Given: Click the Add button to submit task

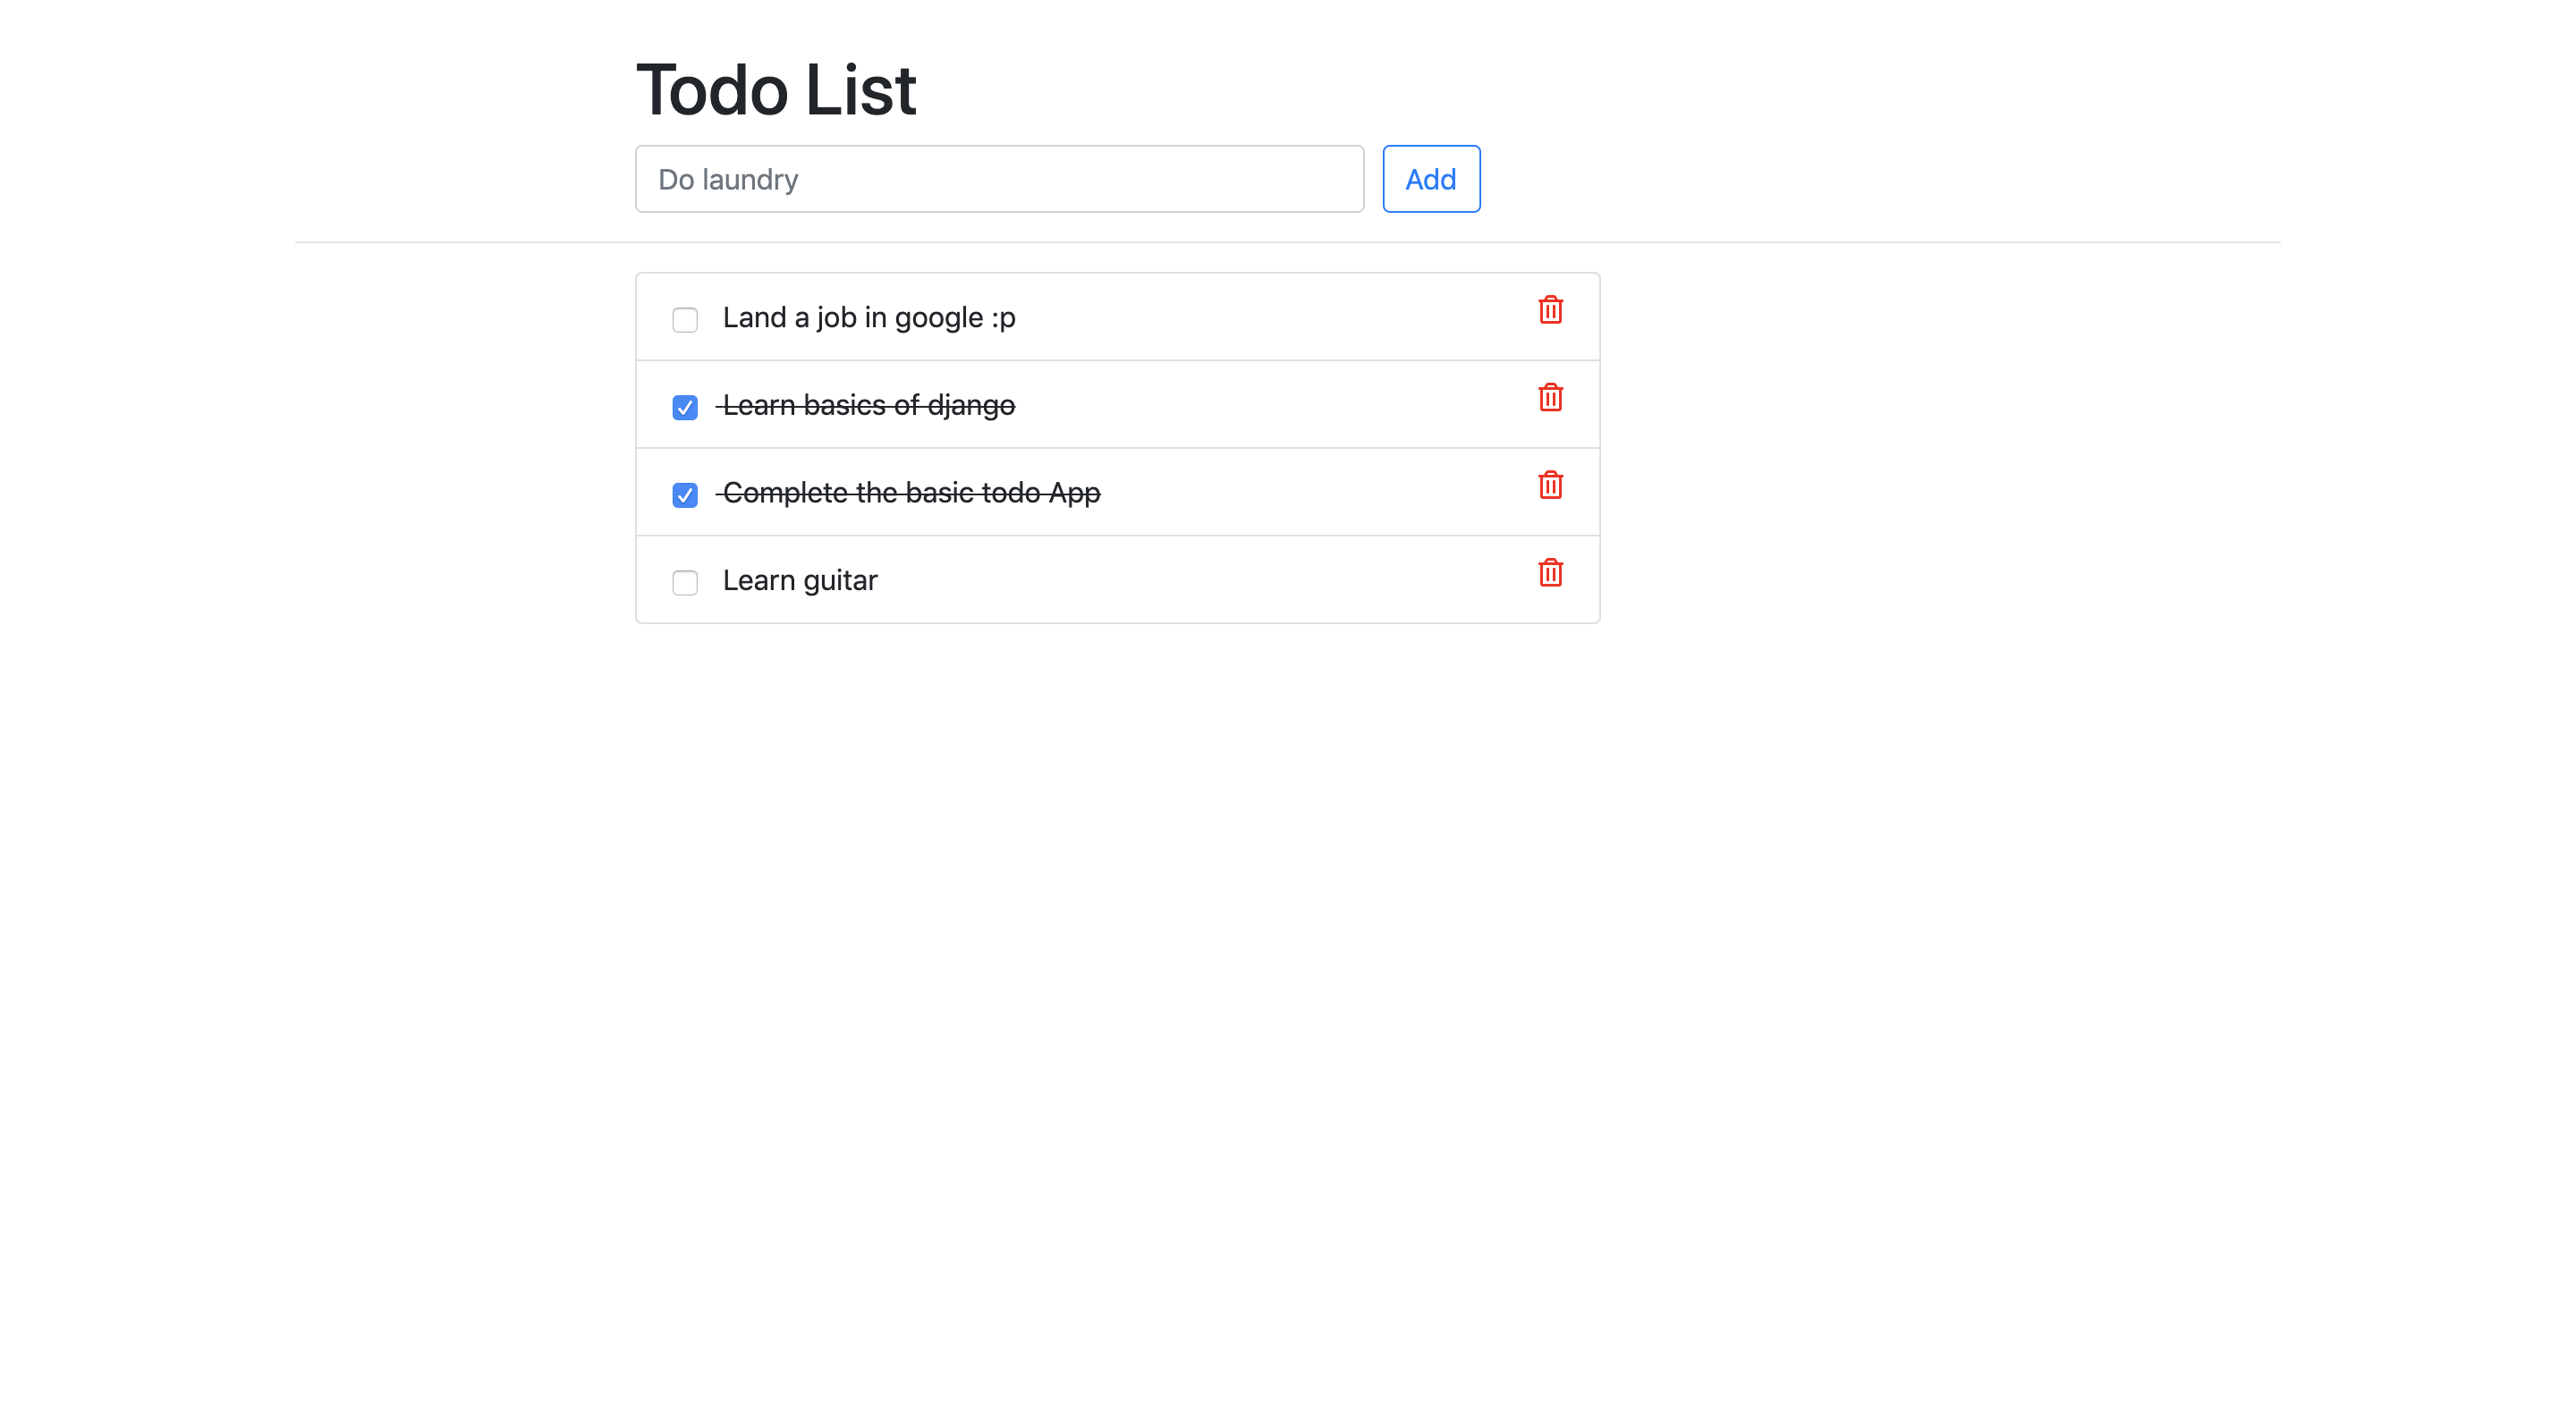Looking at the screenshot, I should click(x=1431, y=178).
